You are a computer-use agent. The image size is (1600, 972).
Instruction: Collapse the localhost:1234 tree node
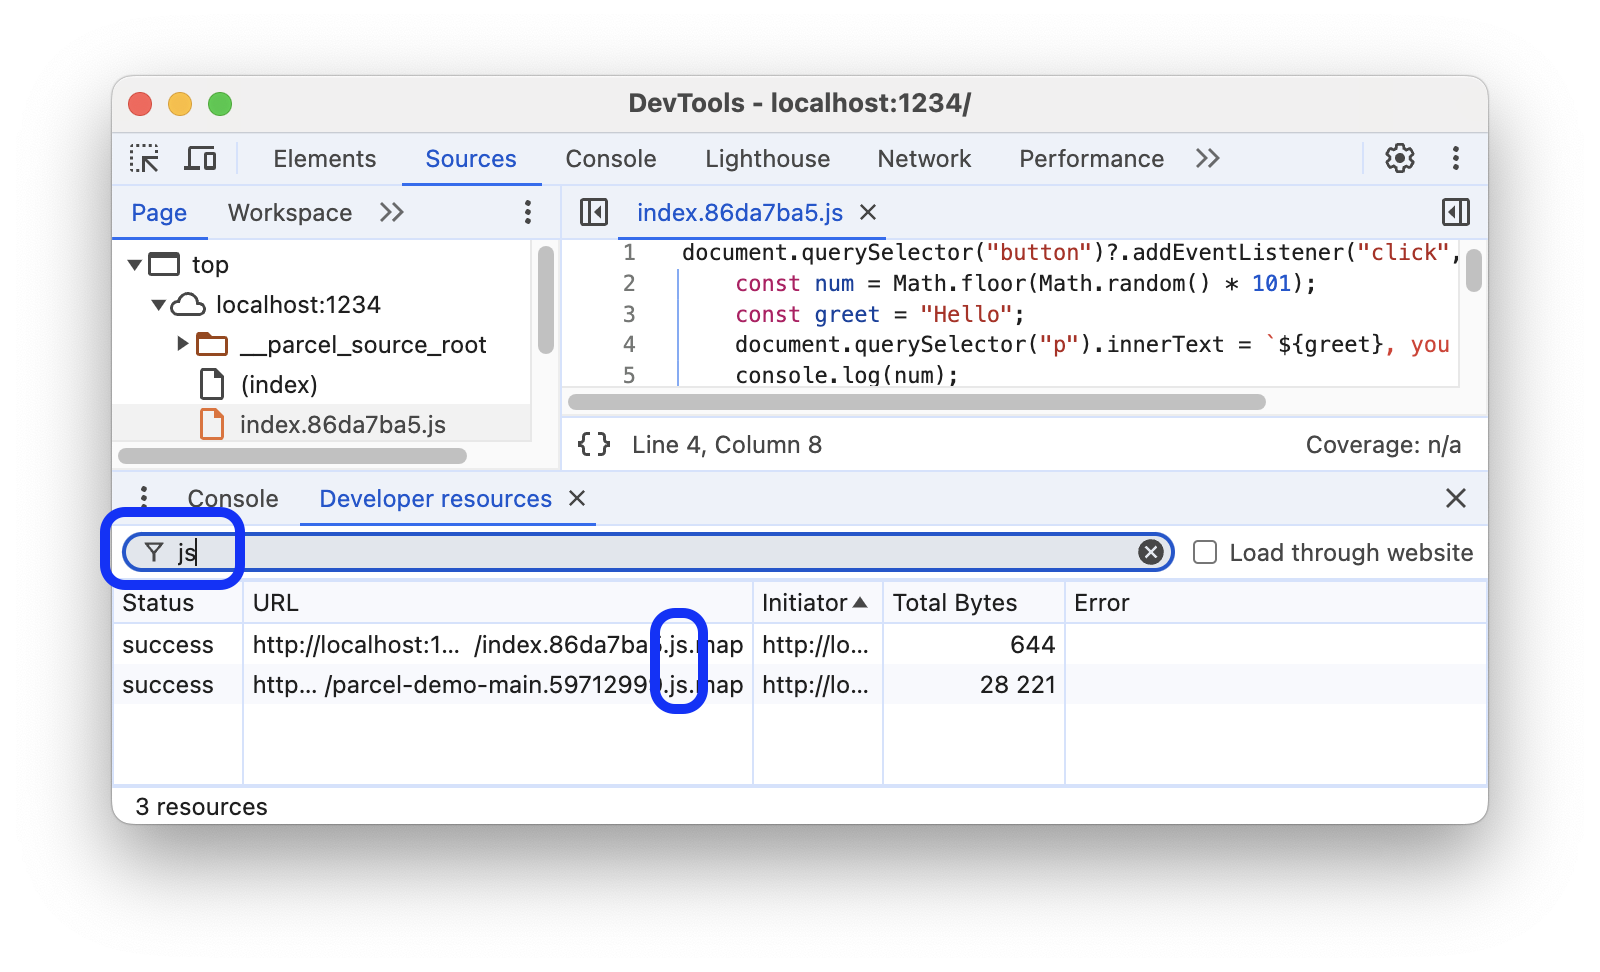157,304
